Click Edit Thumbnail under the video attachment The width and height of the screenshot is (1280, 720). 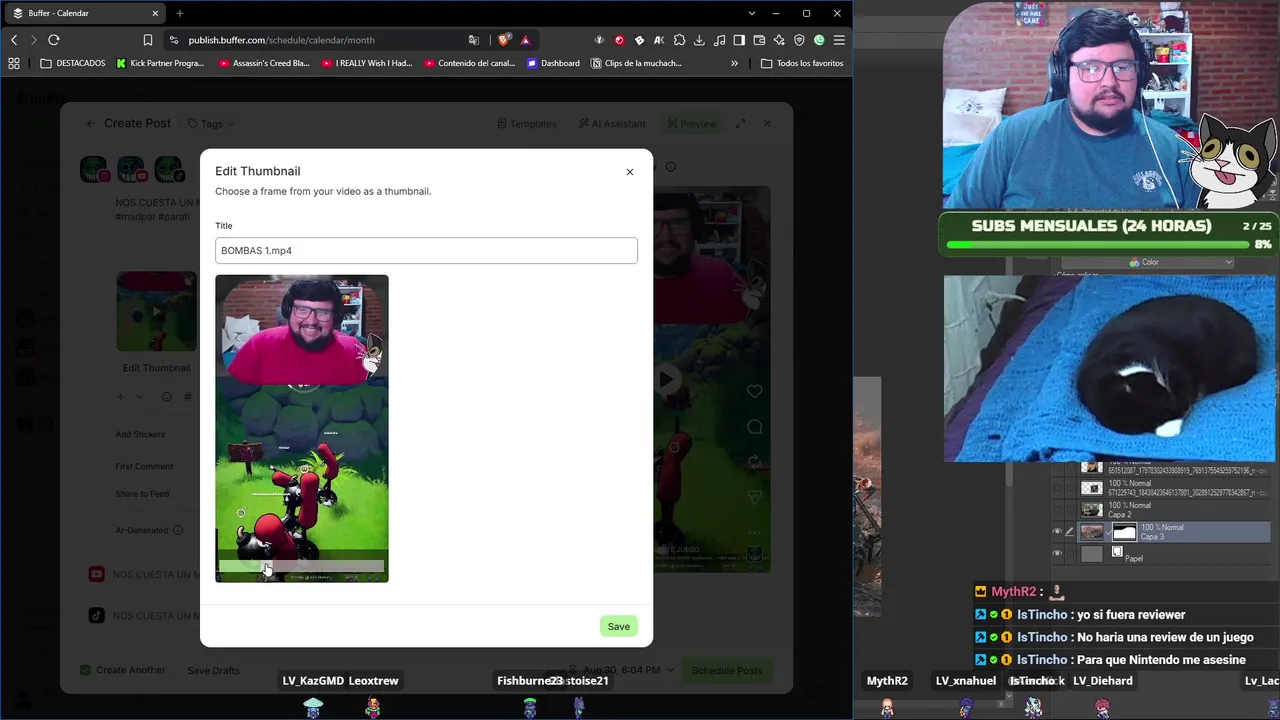(156, 368)
